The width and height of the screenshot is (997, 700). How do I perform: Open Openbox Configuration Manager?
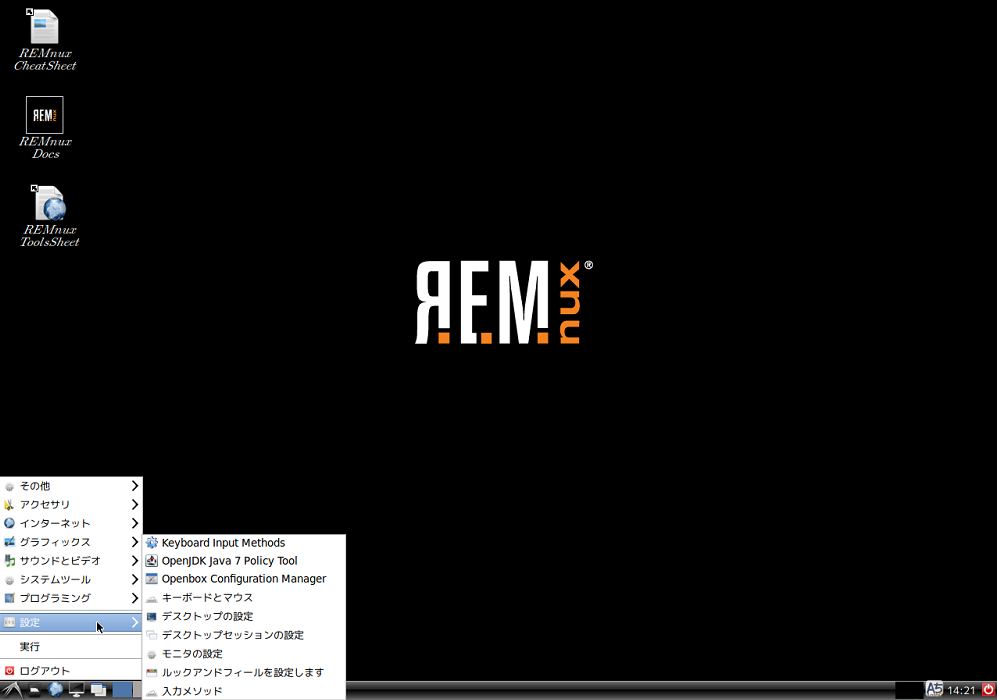pos(244,579)
